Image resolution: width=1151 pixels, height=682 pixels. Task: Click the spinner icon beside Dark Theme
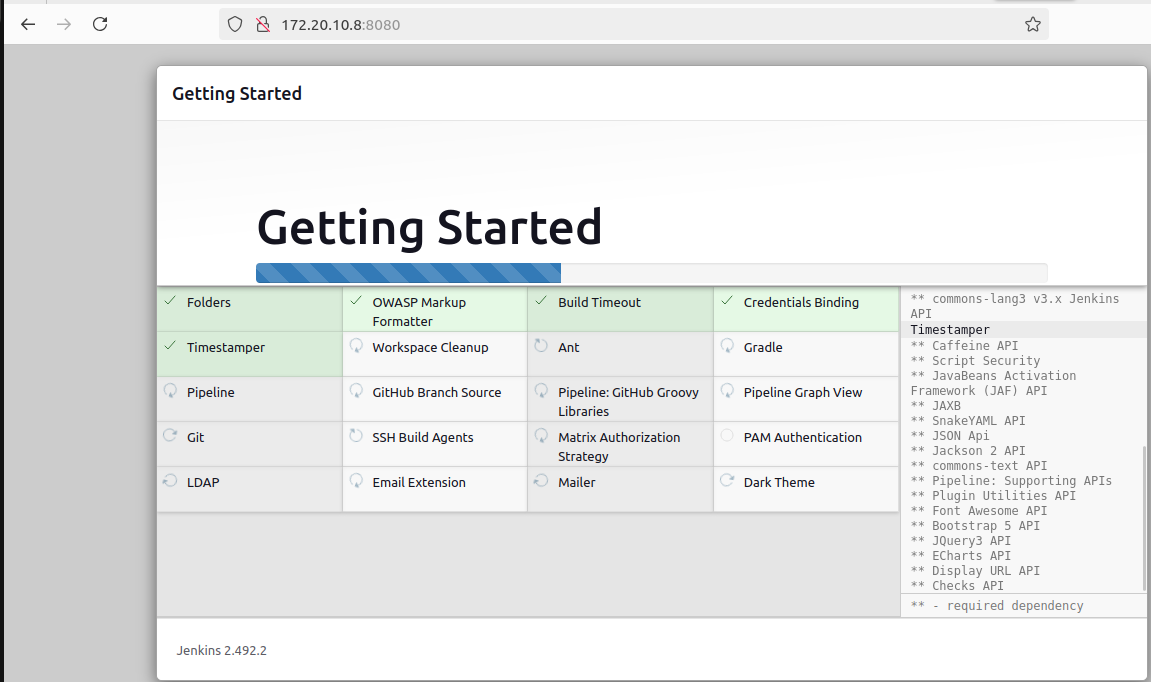coord(727,481)
